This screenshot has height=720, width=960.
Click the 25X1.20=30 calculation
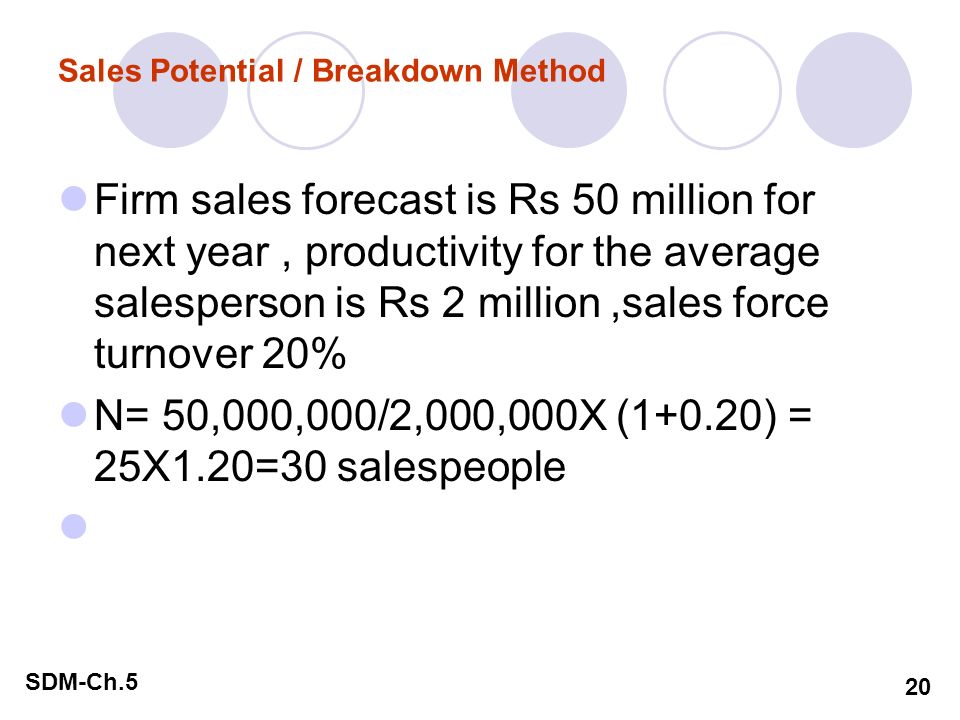pyautogui.click(x=210, y=467)
